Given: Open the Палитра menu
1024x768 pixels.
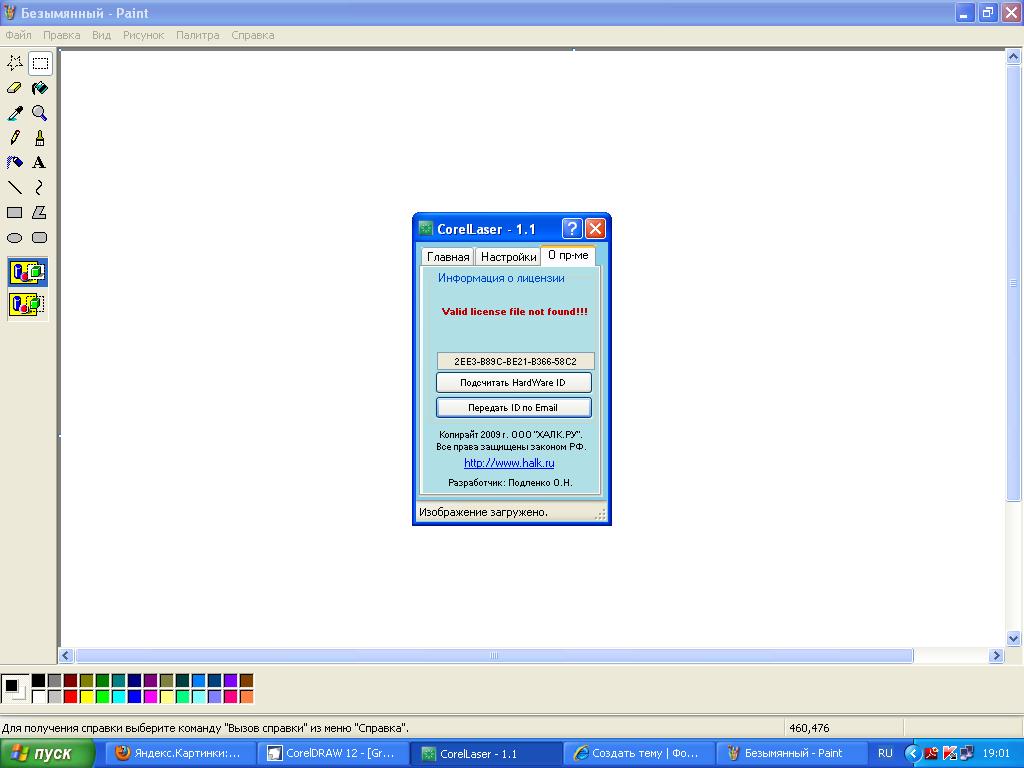Looking at the screenshot, I should 197,35.
